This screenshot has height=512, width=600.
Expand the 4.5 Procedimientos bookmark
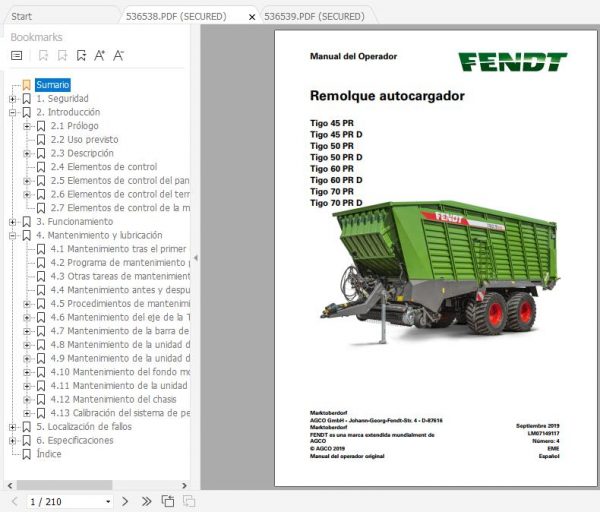tap(27, 304)
